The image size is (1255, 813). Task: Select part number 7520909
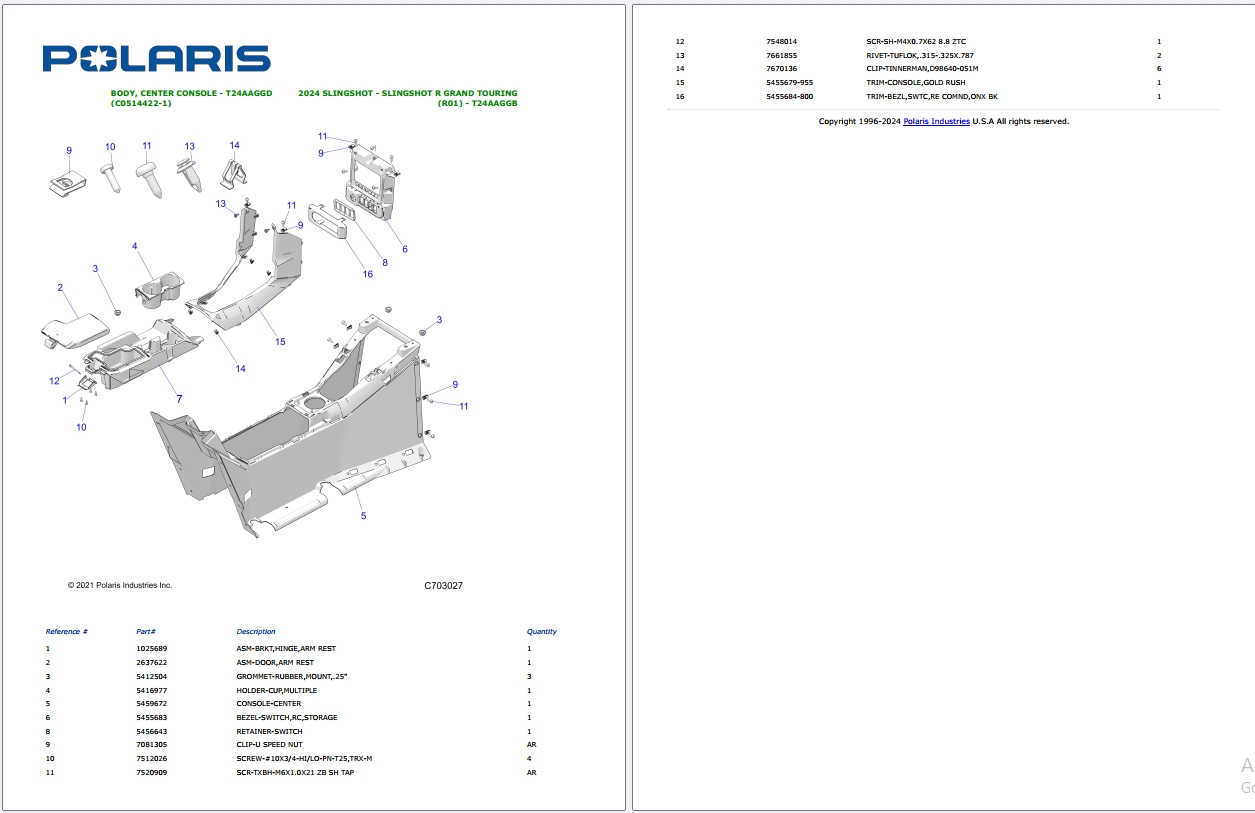pos(152,772)
